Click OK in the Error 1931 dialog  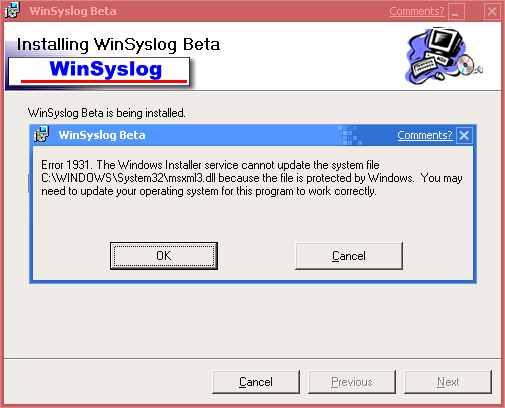[x=164, y=256]
